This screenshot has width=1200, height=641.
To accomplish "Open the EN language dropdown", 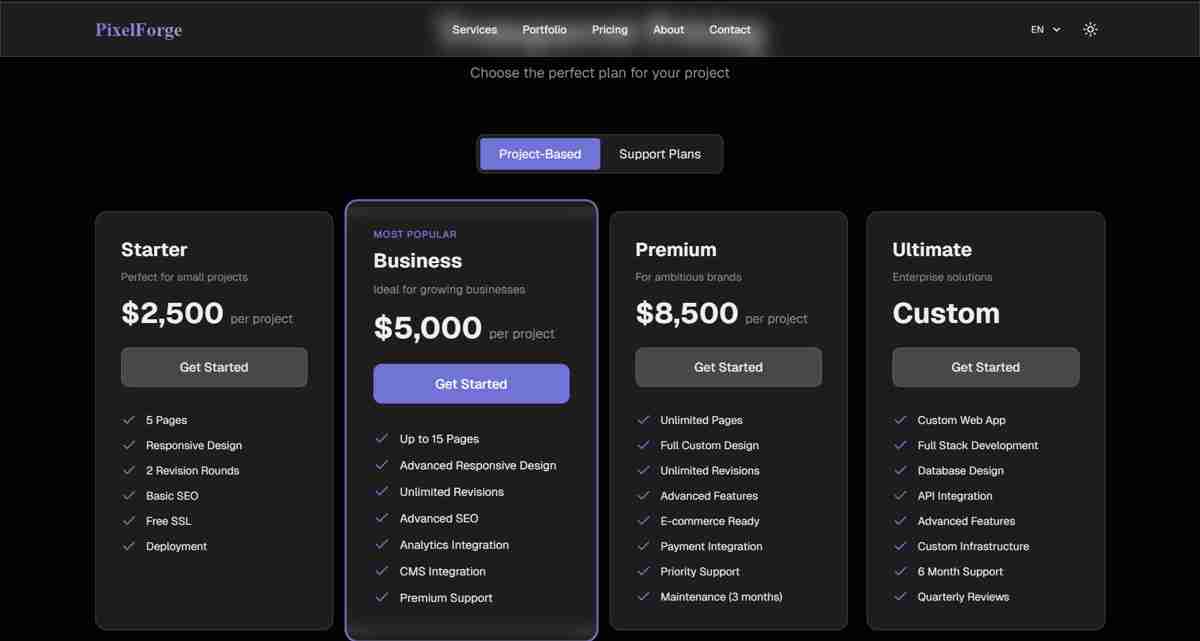I will 1045,30.
